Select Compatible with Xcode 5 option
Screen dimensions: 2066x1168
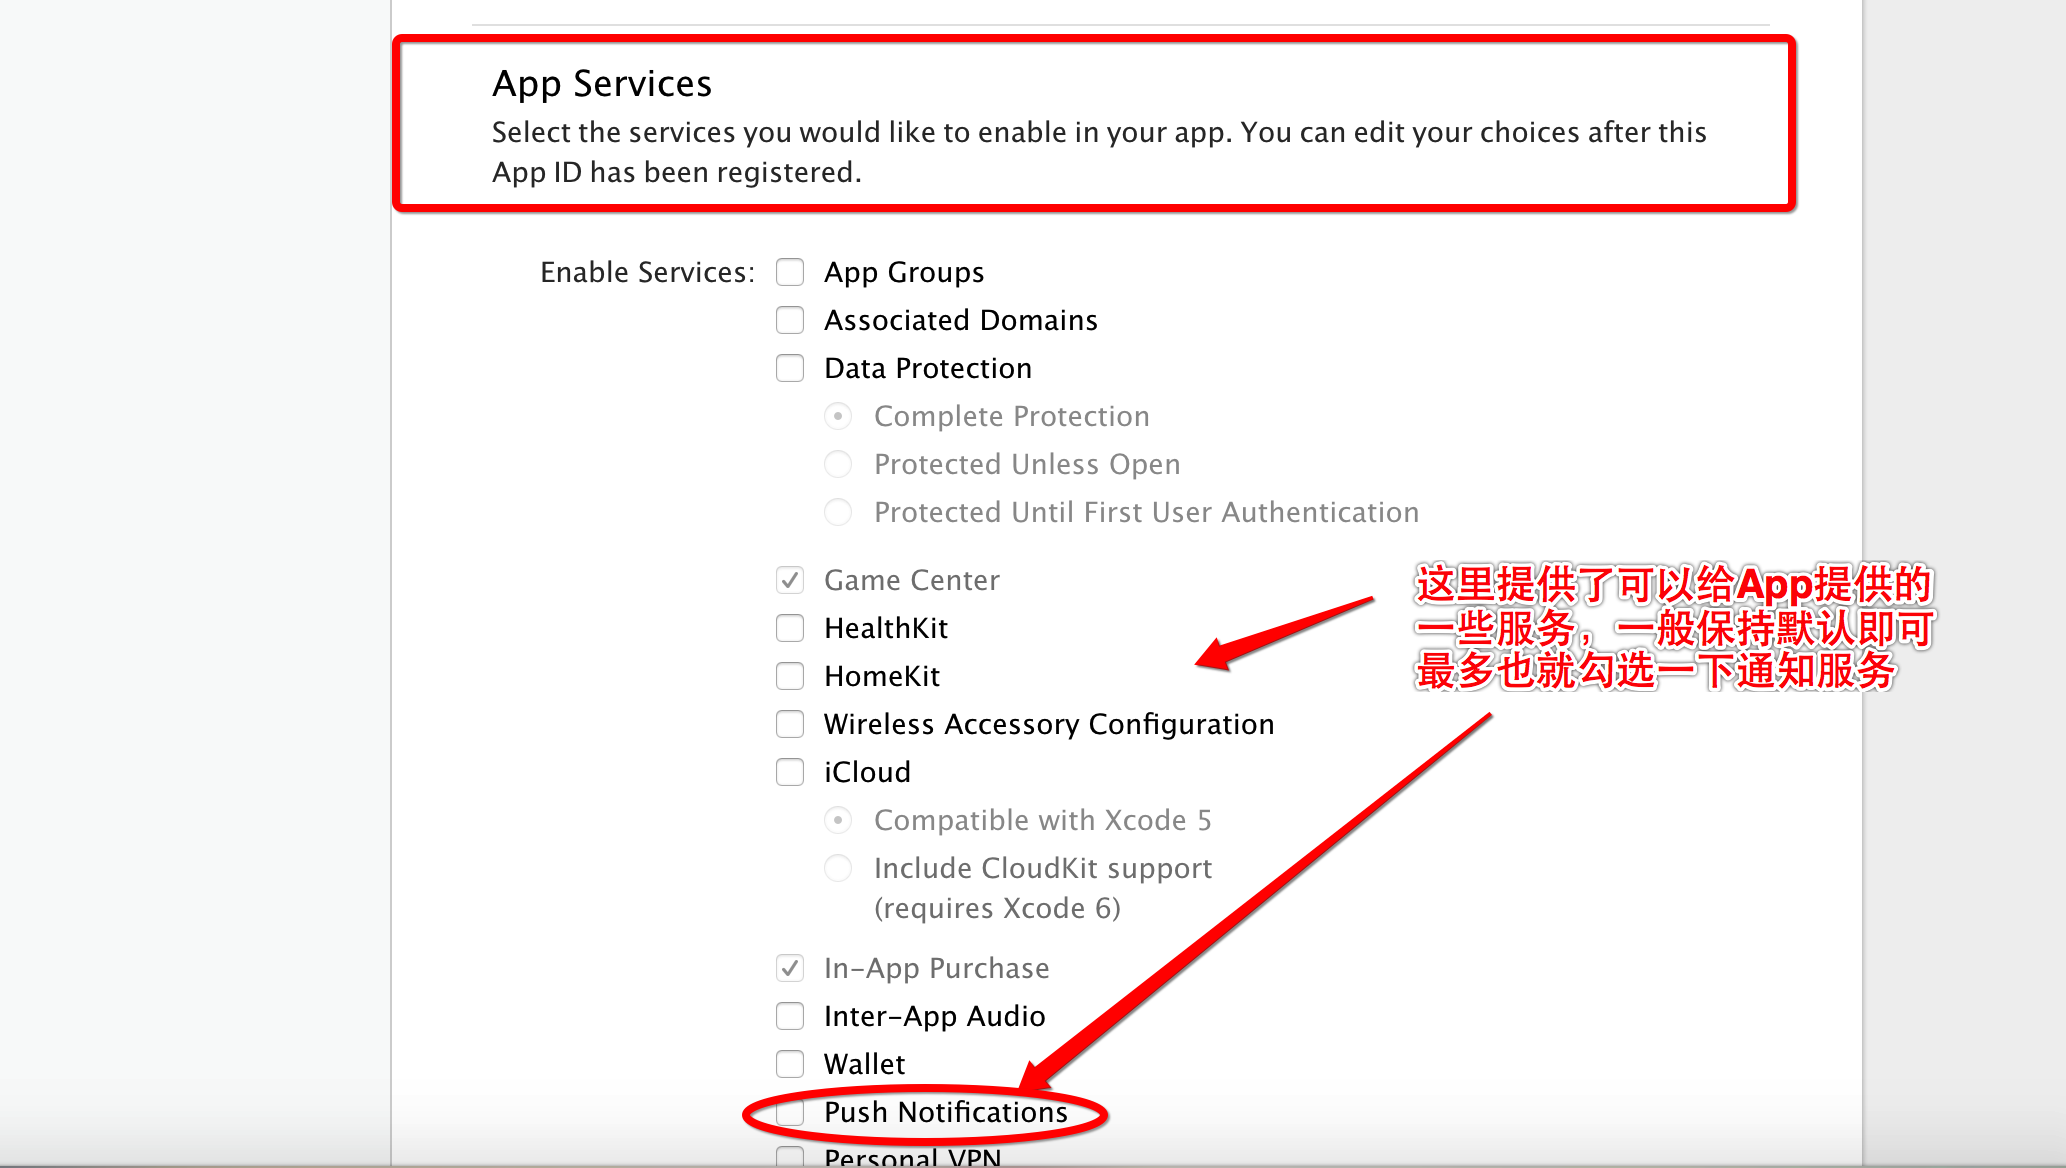[840, 819]
